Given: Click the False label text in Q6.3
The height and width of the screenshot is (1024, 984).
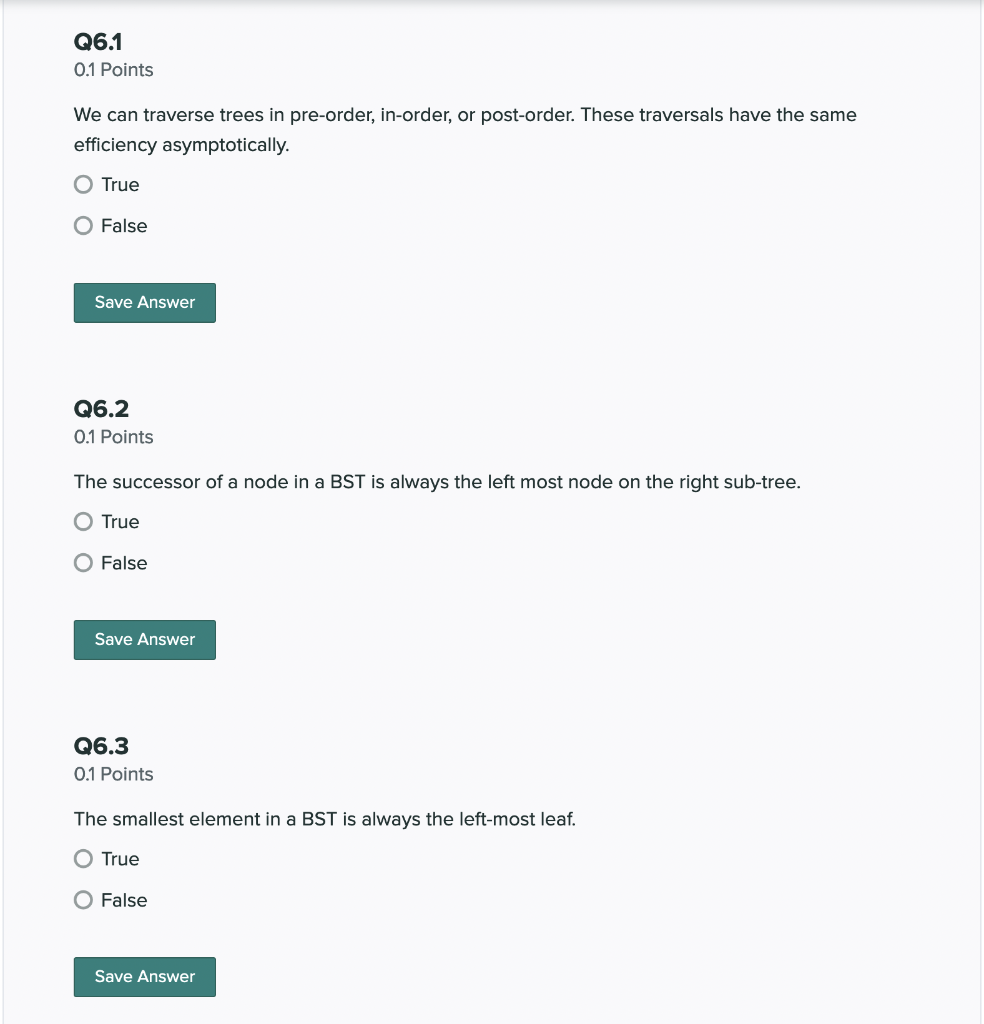Looking at the screenshot, I should click(124, 899).
